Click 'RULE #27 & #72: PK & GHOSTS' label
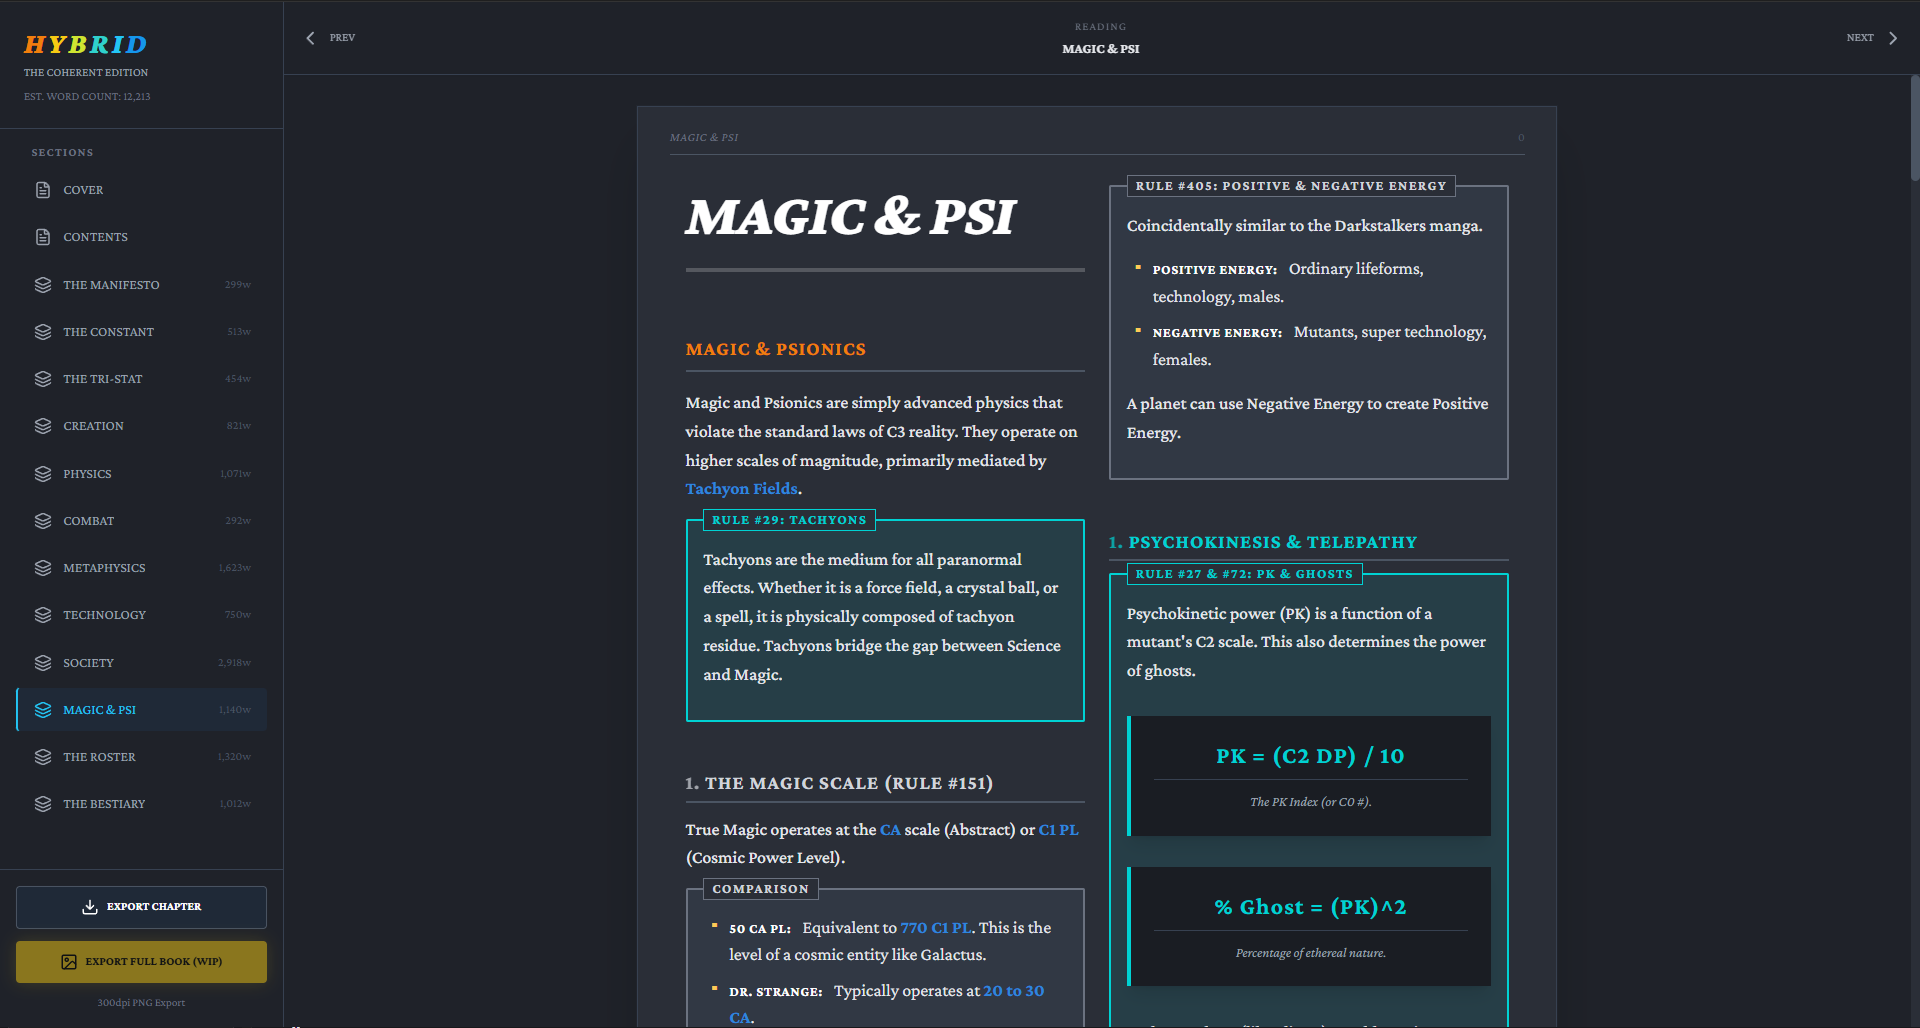The width and height of the screenshot is (1920, 1028). 1244,574
